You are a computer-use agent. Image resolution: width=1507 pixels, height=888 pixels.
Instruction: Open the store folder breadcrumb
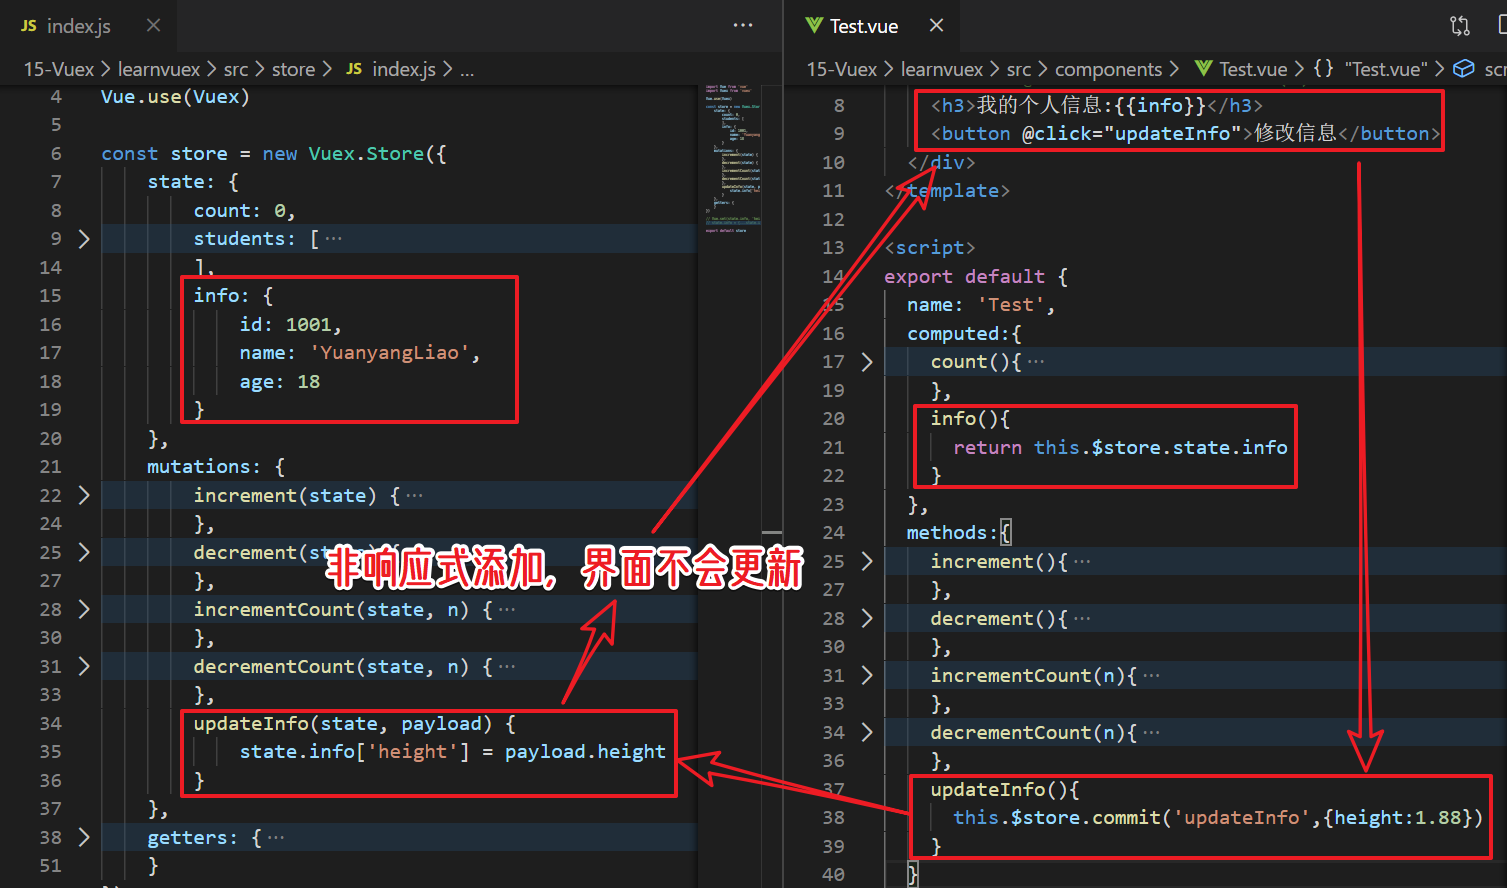293,69
